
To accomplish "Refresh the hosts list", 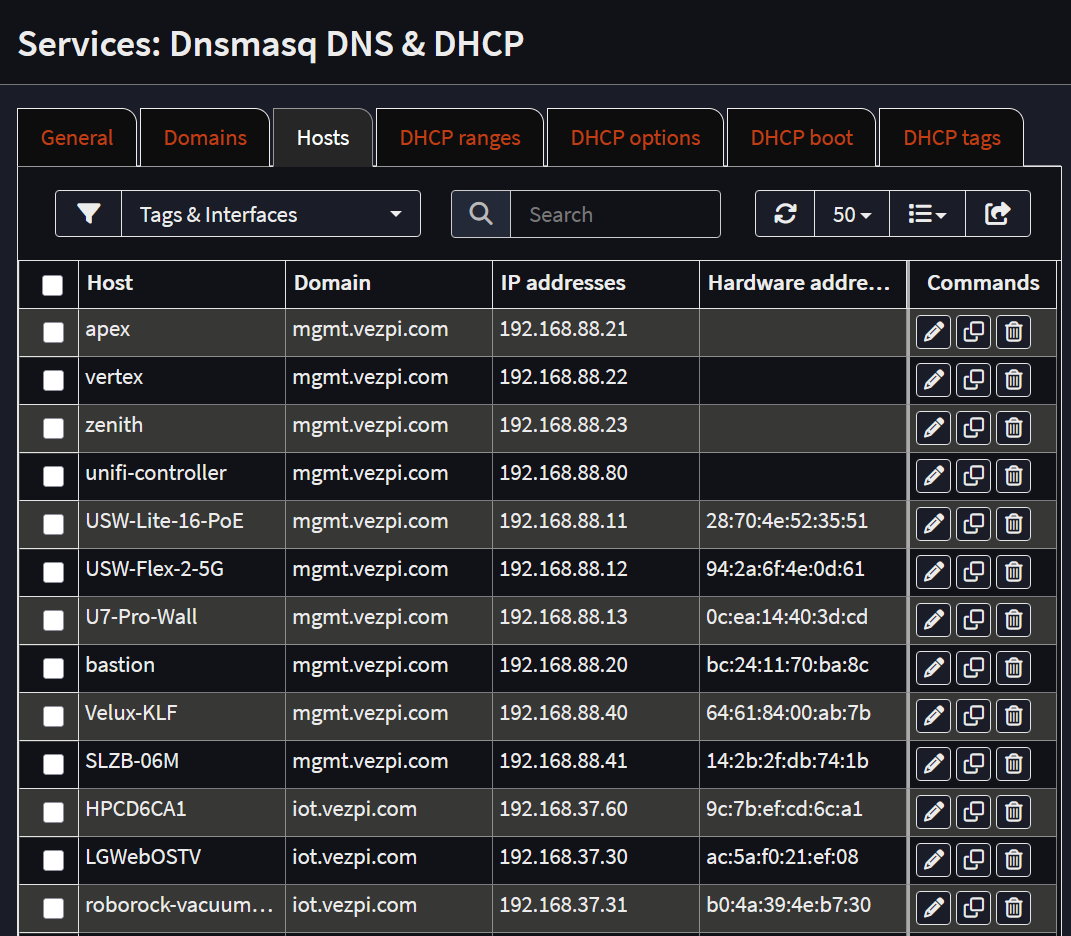I will [x=785, y=213].
